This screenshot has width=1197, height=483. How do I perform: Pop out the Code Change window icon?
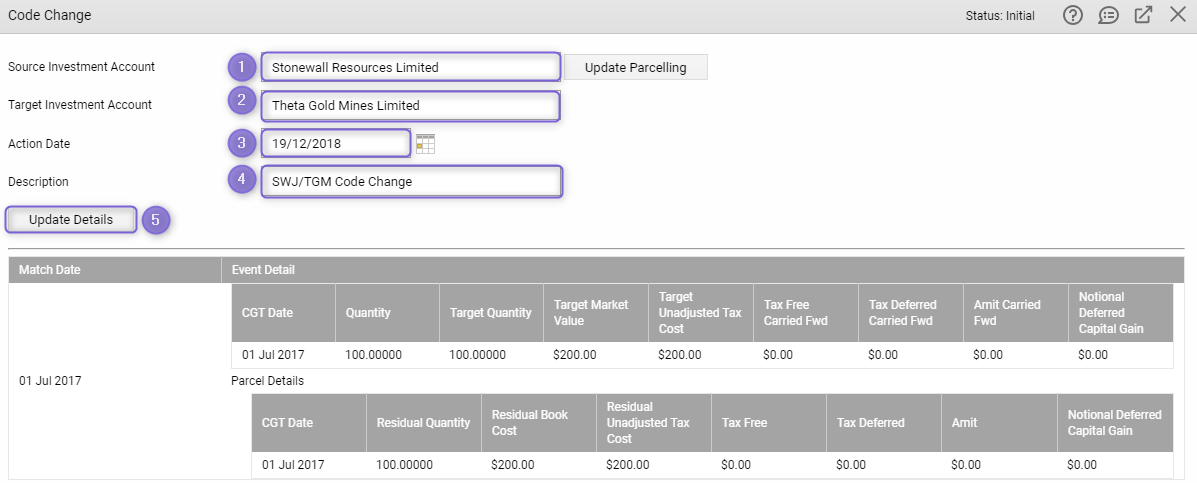tap(1143, 15)
